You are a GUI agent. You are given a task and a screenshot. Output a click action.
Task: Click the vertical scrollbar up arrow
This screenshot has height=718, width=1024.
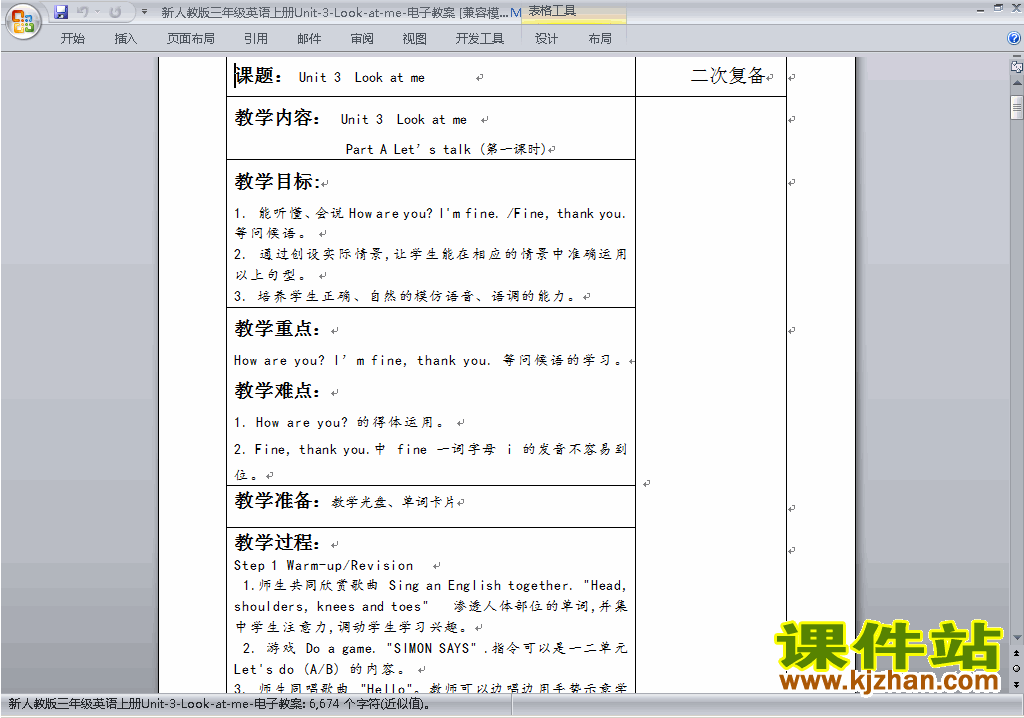(x=1017, y=84)
